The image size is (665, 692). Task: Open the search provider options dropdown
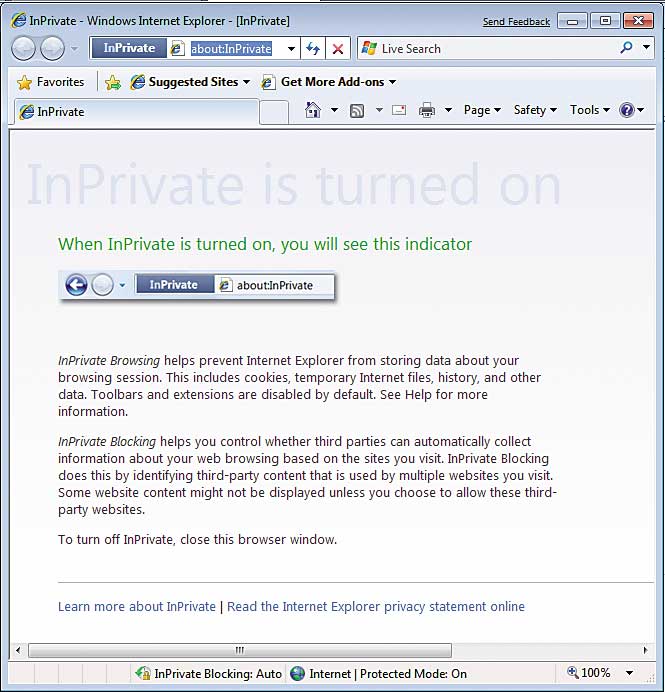pyautogui.click(x=646, y=47)
